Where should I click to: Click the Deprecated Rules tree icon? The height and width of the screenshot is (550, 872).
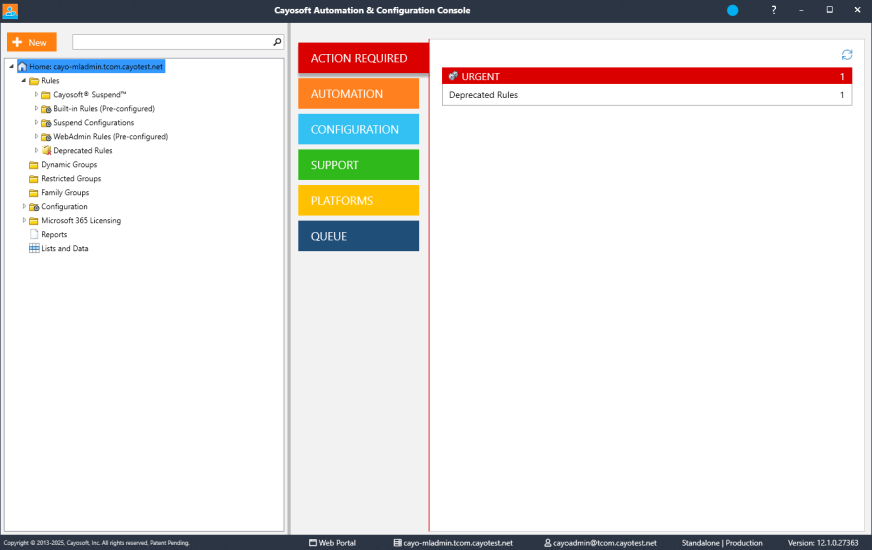click(x=46, y=151)
